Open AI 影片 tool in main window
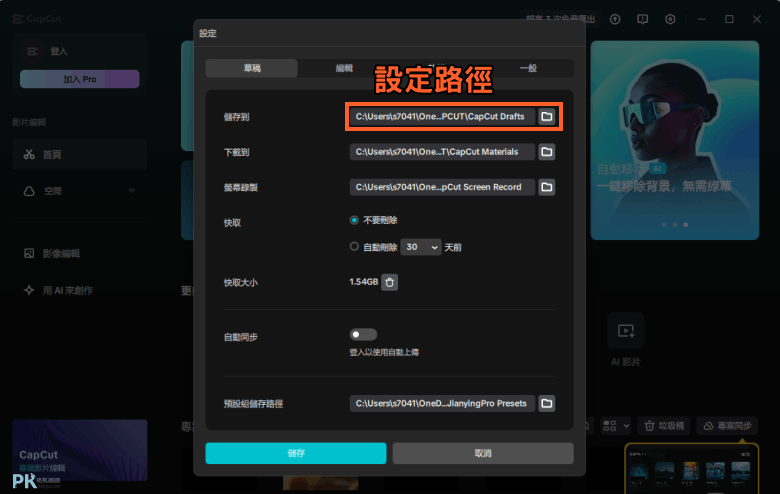Viewport: 780px width, 494px height. click(625, 340)
